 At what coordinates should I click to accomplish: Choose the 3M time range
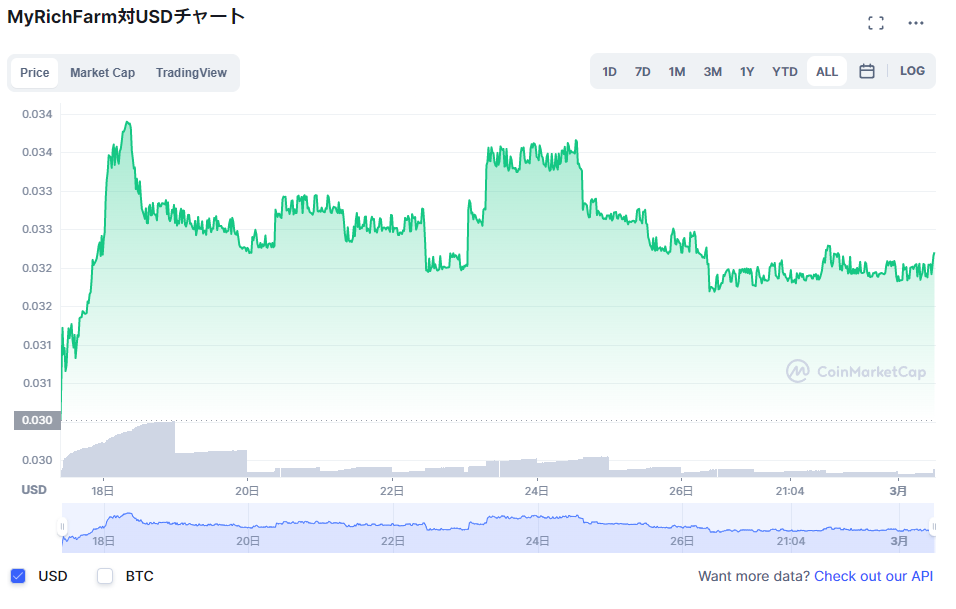(712, 72)
